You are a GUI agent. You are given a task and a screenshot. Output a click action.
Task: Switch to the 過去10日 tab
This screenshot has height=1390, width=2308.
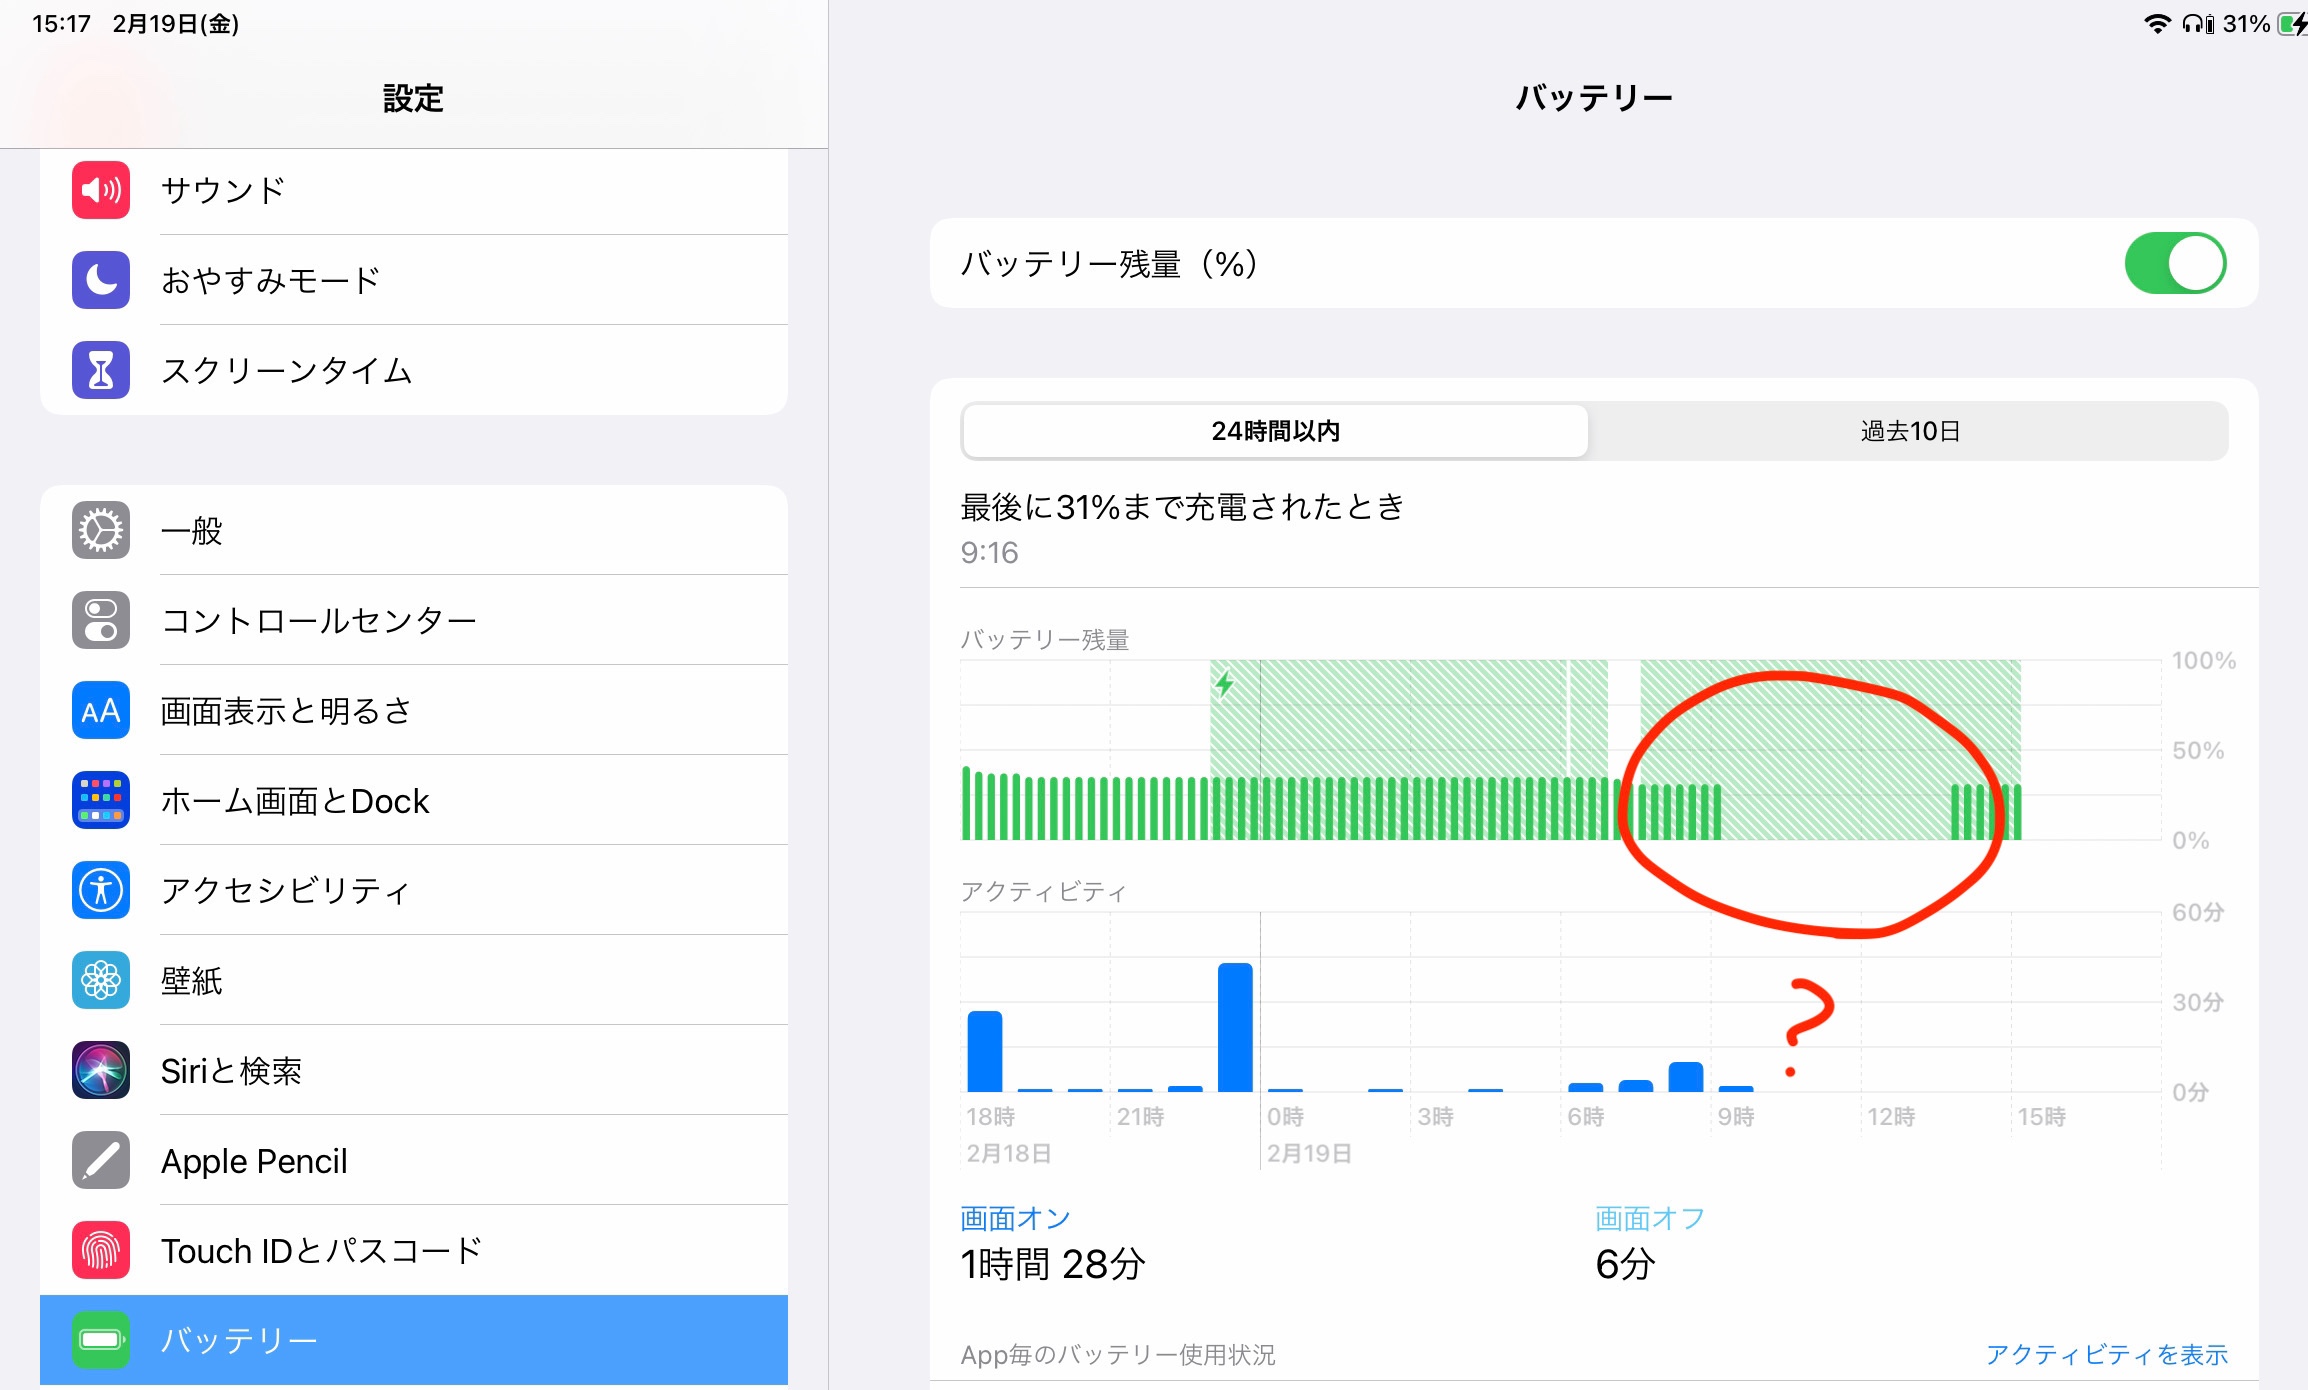click(x=1909, y=431)
